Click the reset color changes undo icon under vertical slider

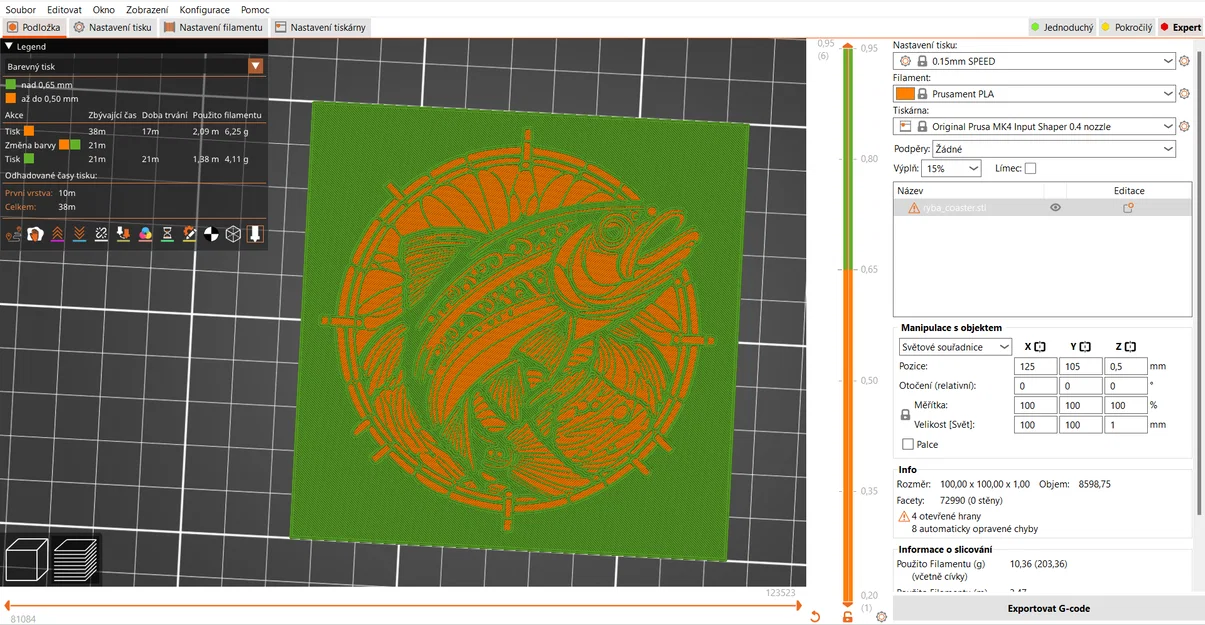815,616
